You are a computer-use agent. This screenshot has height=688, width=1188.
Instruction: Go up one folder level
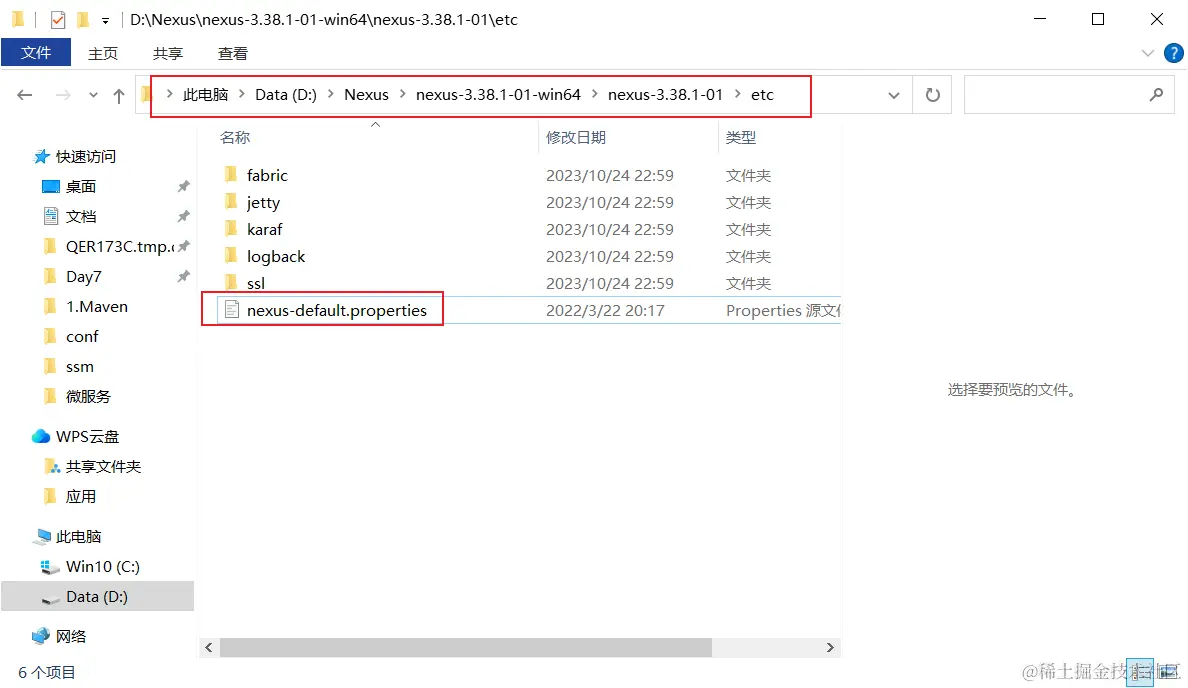[119, 95]
